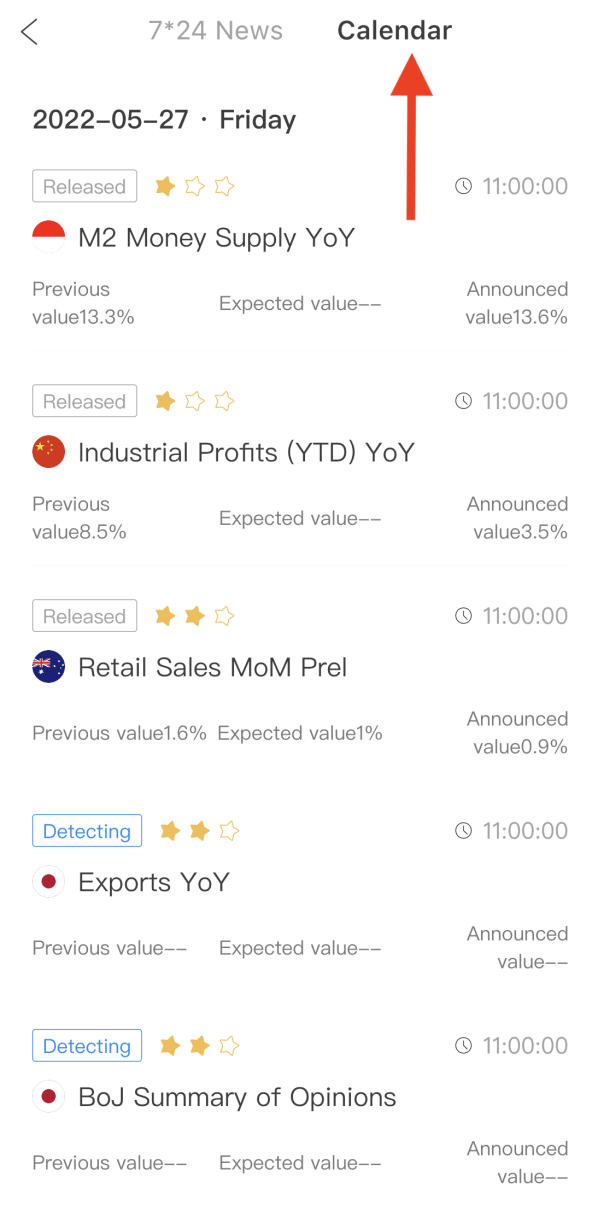The height and width of the screenshot is (1205, 598).
Task: Select the Calendar tab
Action: click(x=394, y=31)
